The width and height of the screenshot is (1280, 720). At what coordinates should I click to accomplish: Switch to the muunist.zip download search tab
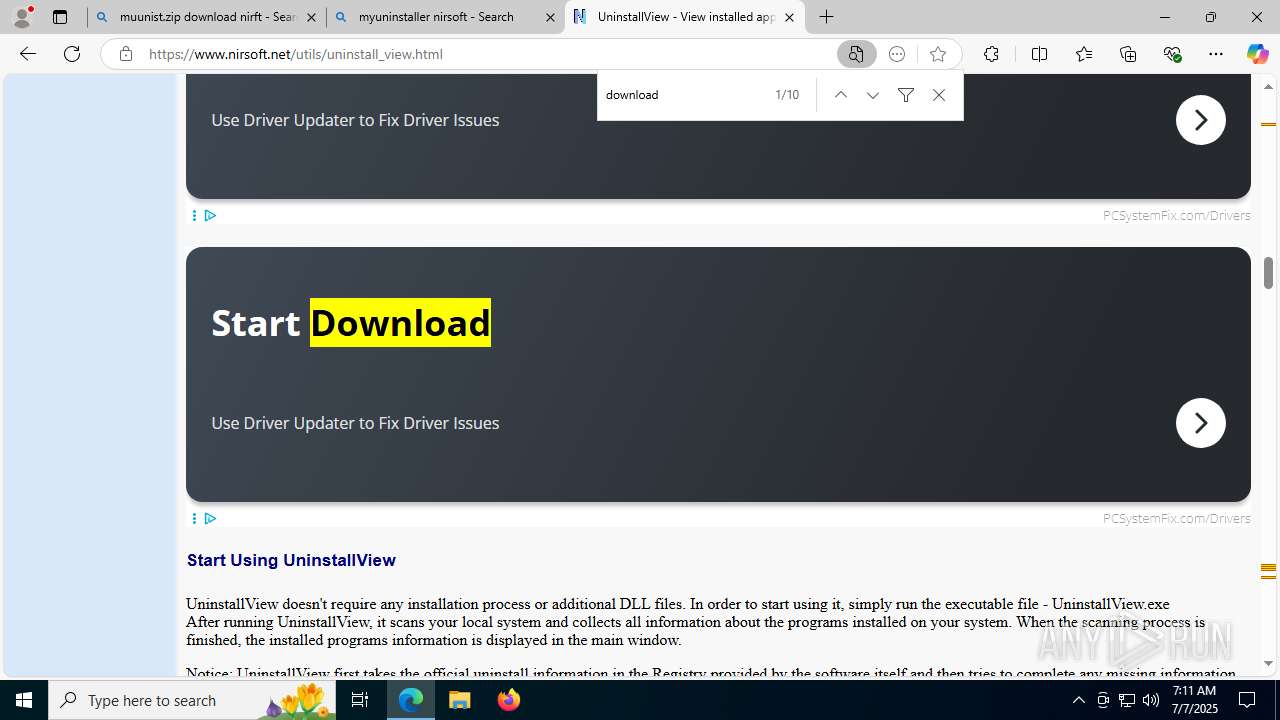[207, 17]
